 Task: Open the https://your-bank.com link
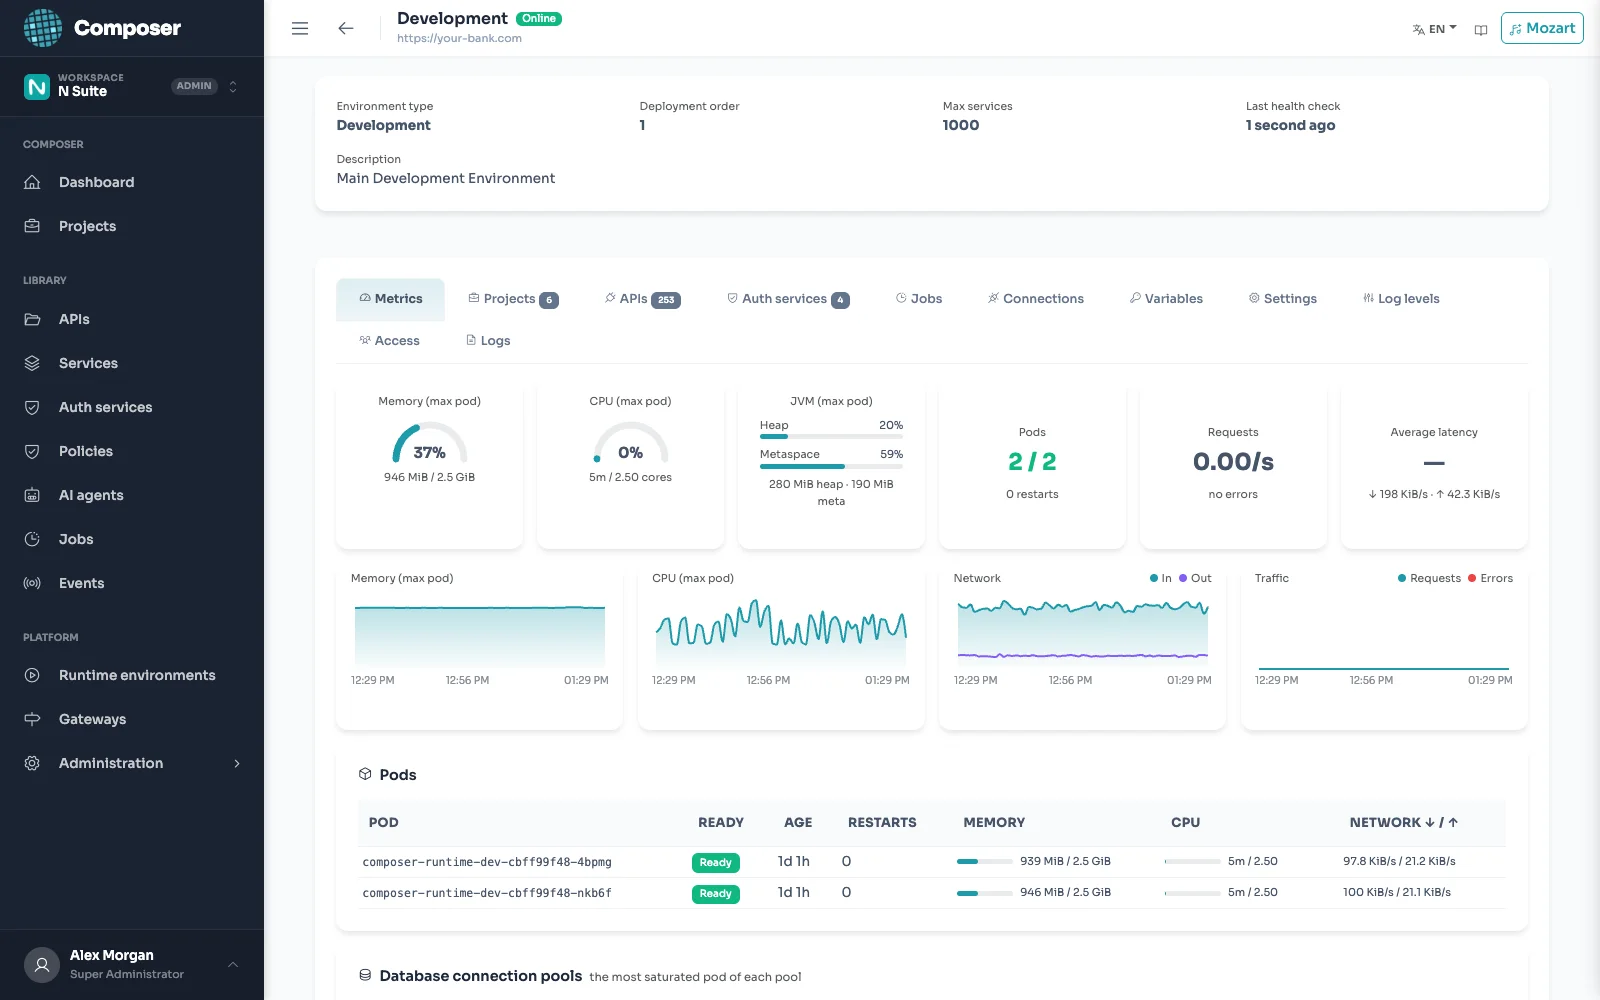[x=459, y=39]
